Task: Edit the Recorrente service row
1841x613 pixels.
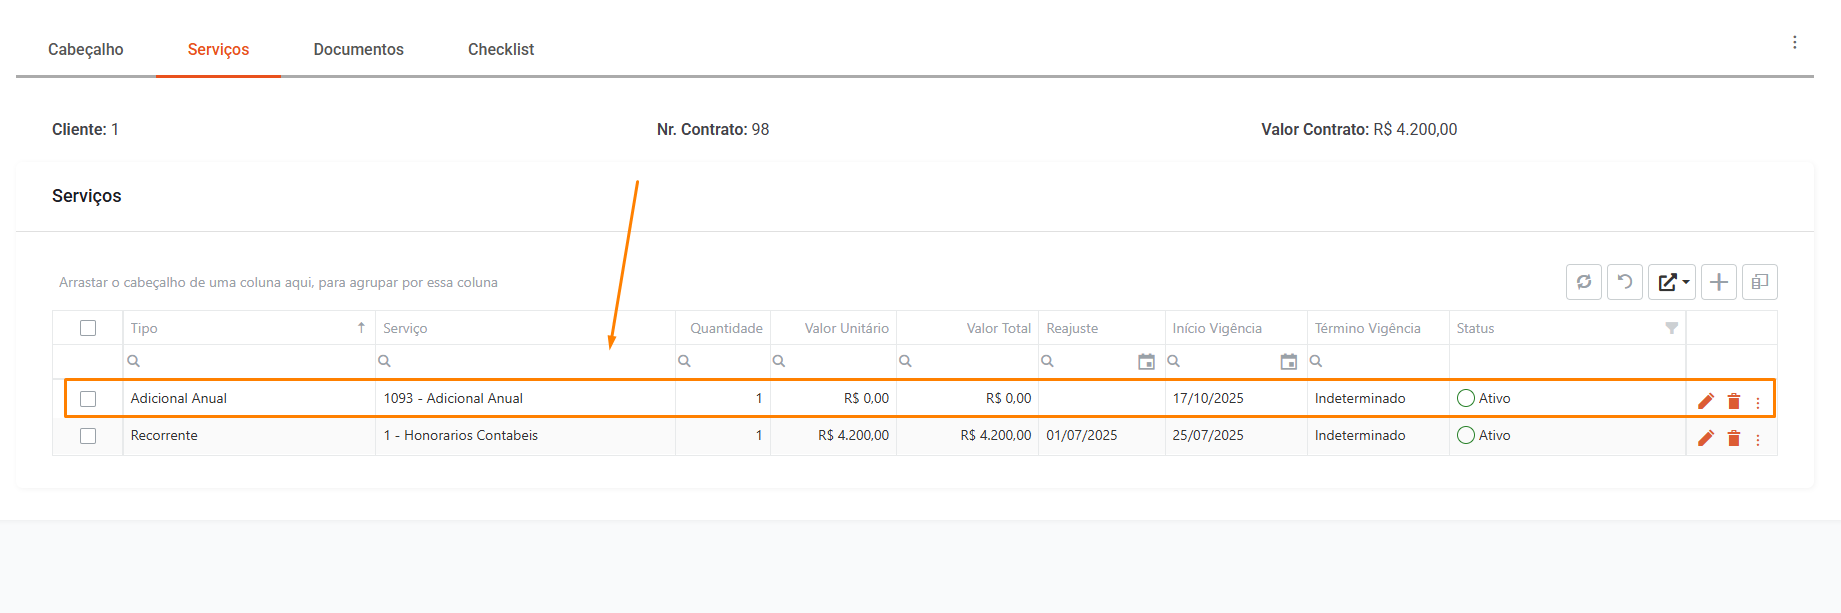Action: [x=1706, y=438]
